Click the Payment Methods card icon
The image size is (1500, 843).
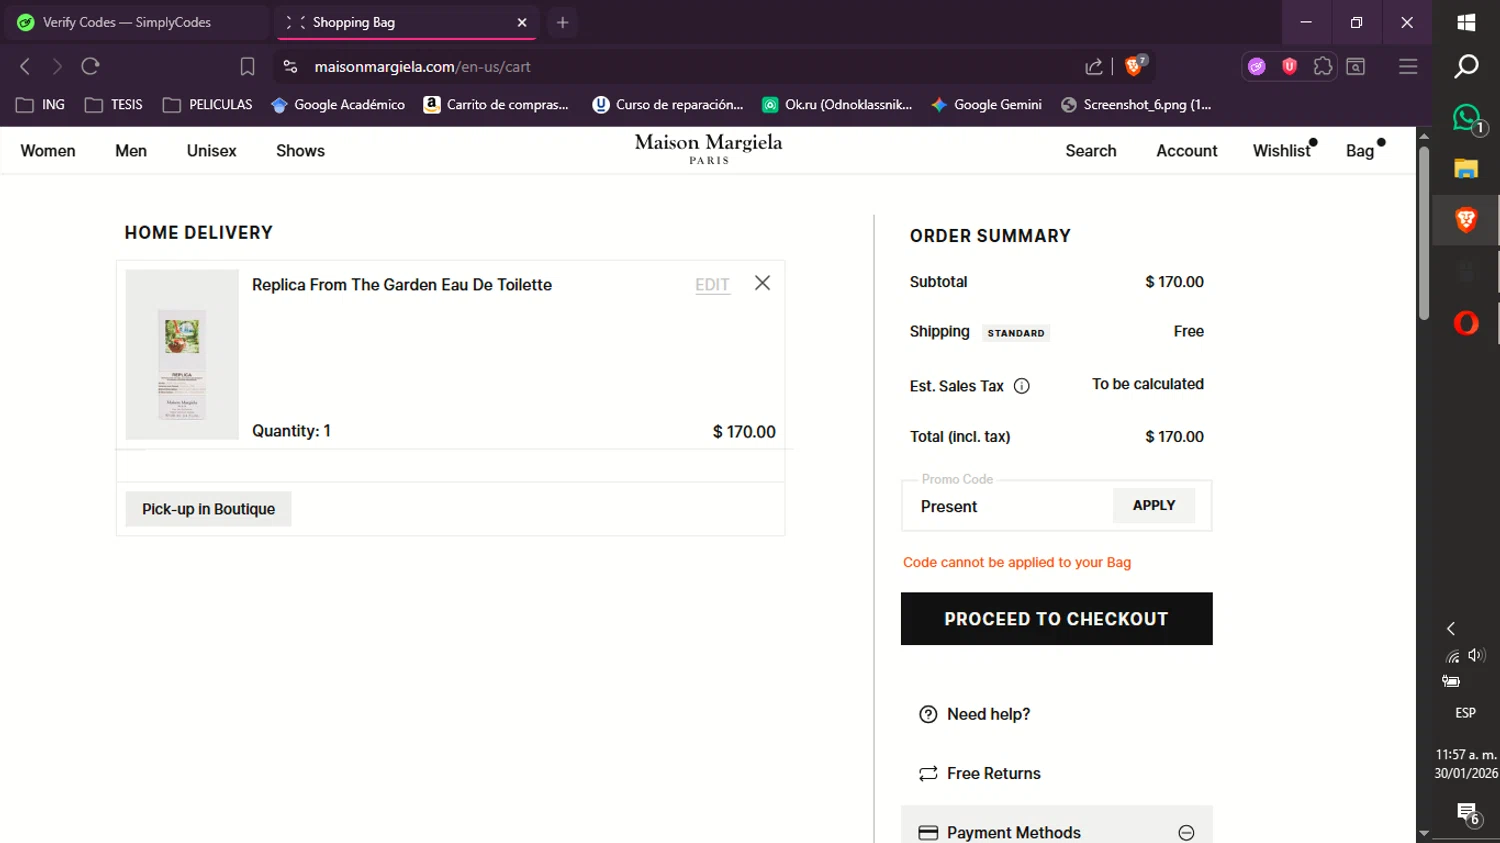click(928, 832)
